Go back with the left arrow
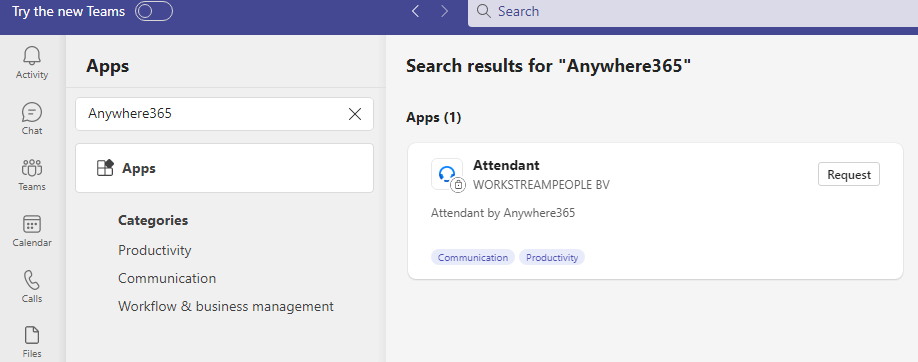 (416, 11)
